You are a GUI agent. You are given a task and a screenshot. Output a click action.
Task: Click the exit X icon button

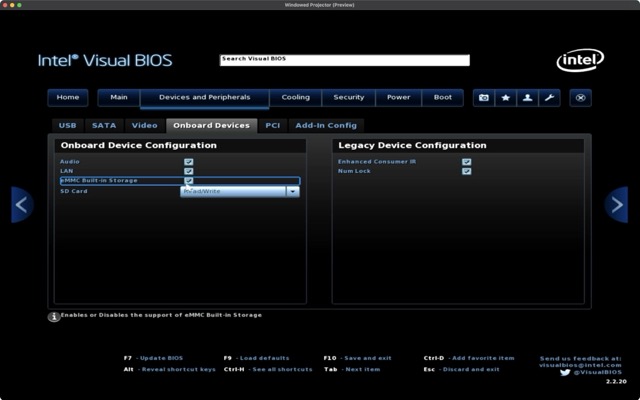pos(580,98)
